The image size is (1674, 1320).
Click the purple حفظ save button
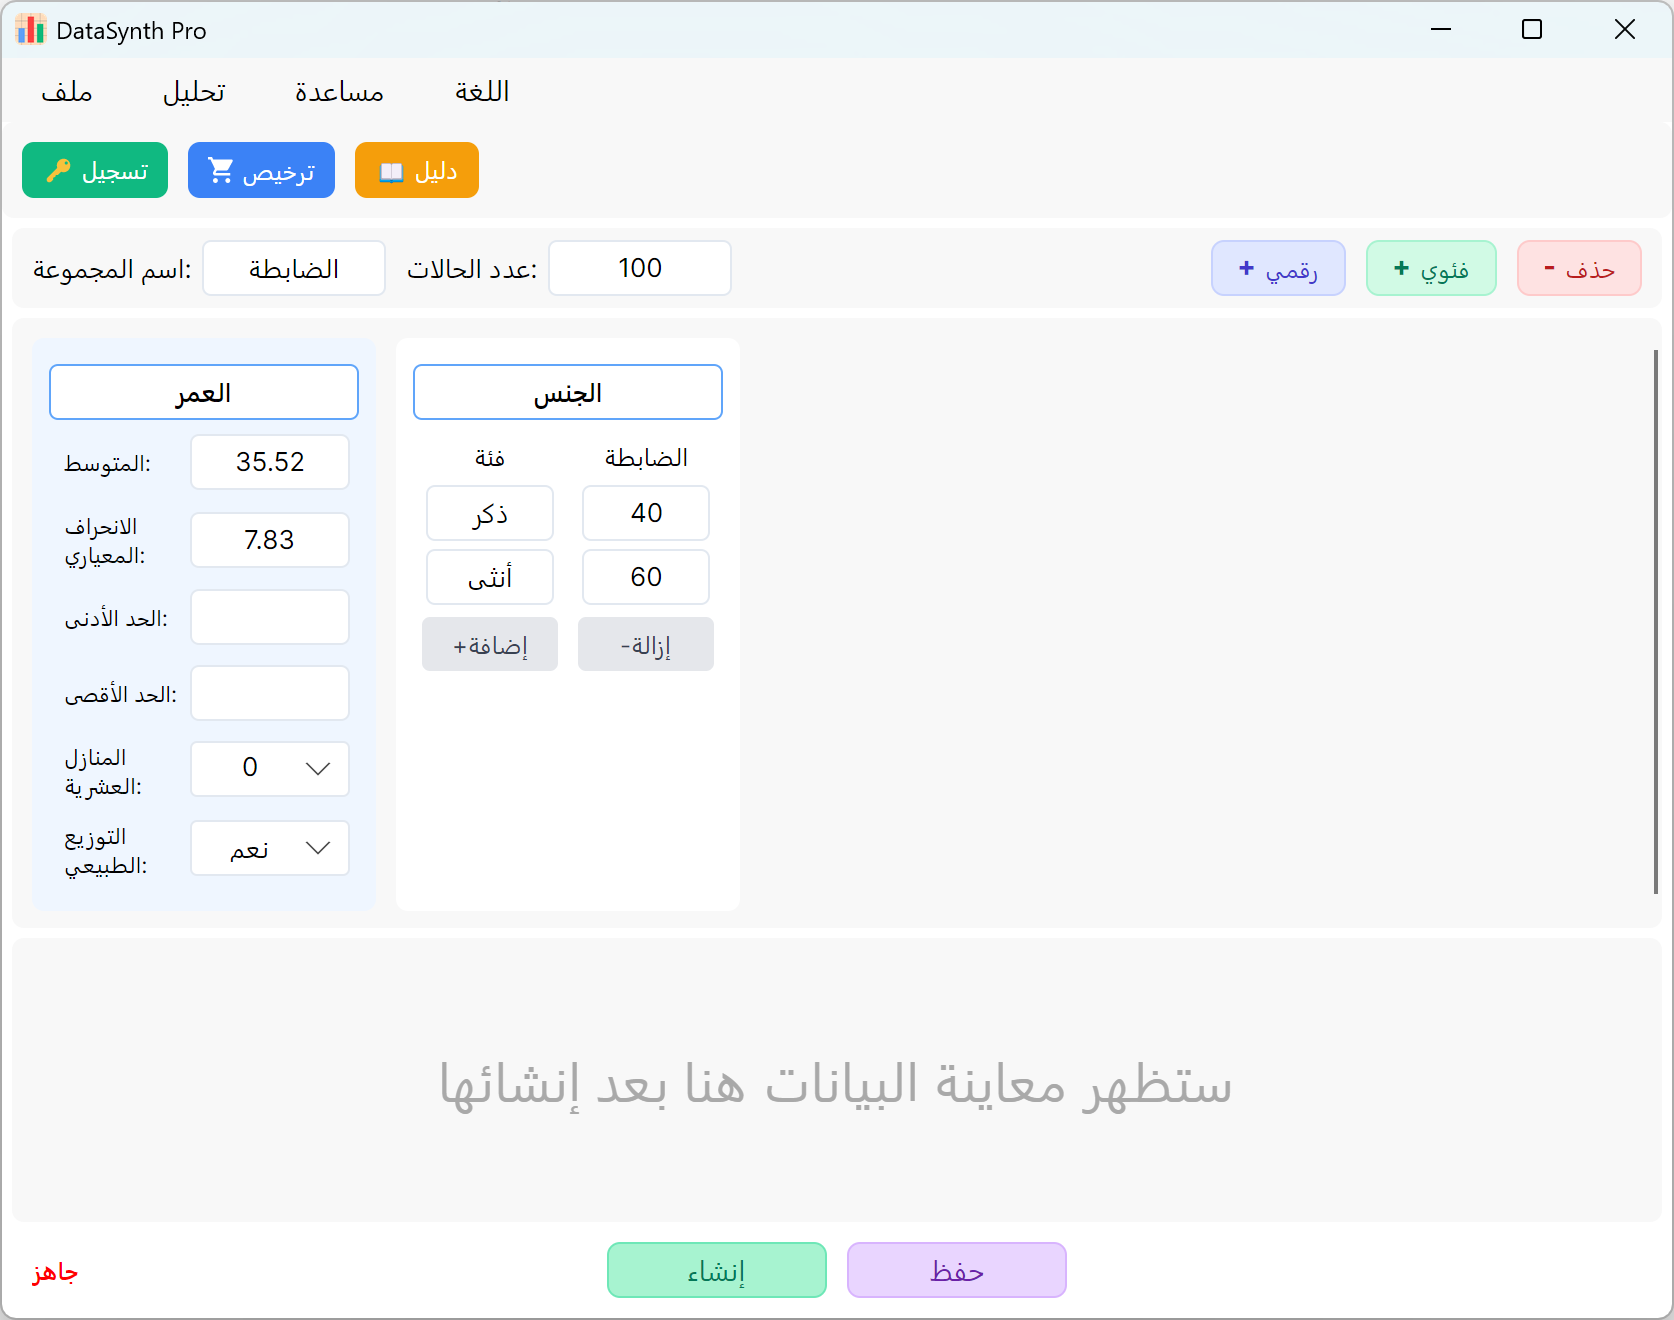click(957, 1270)
